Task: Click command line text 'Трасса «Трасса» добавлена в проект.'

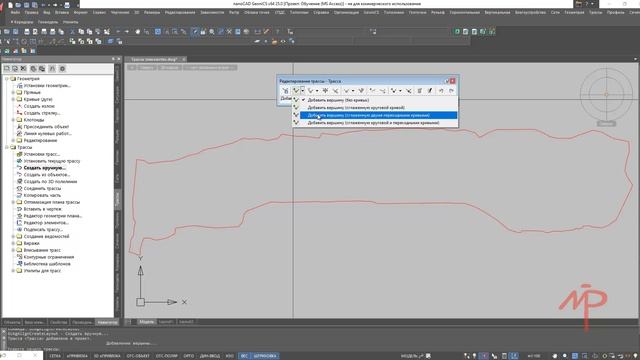Action: tap(50, 339)
